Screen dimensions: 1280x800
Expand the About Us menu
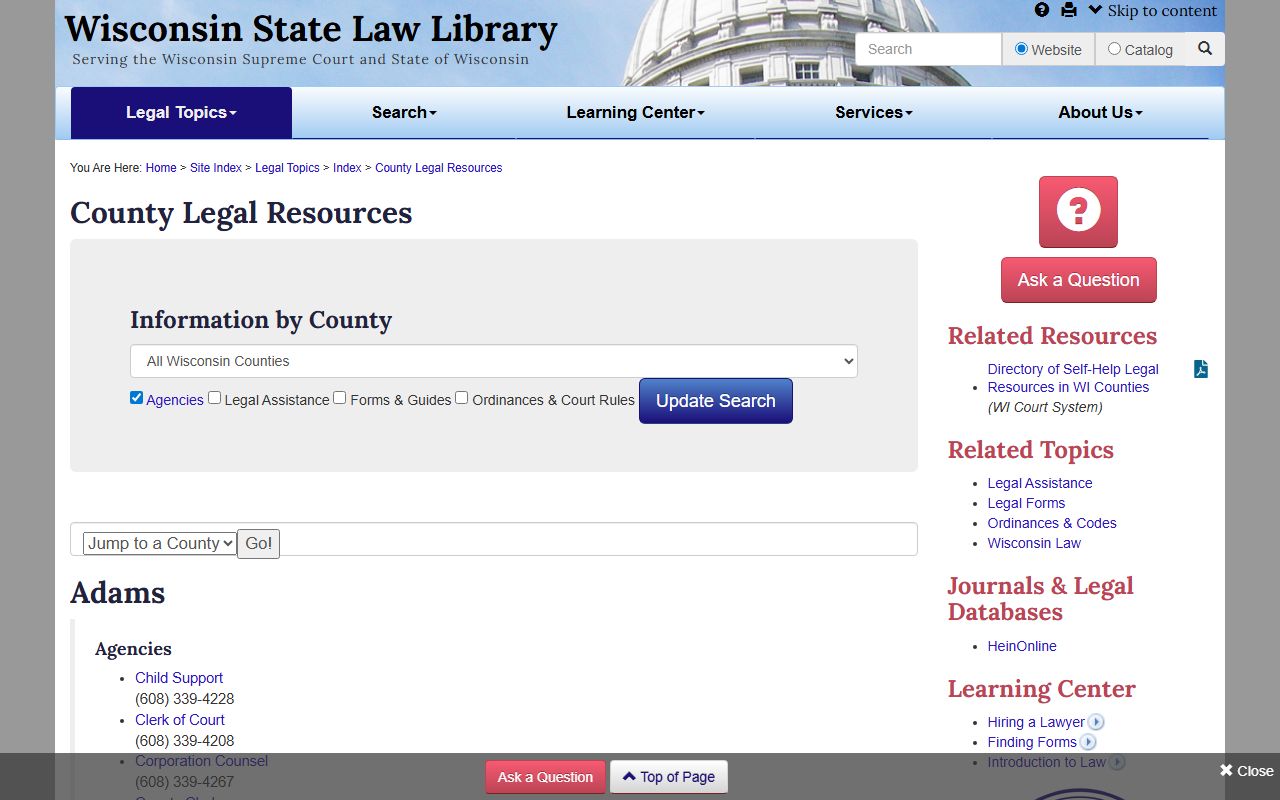1100,112
